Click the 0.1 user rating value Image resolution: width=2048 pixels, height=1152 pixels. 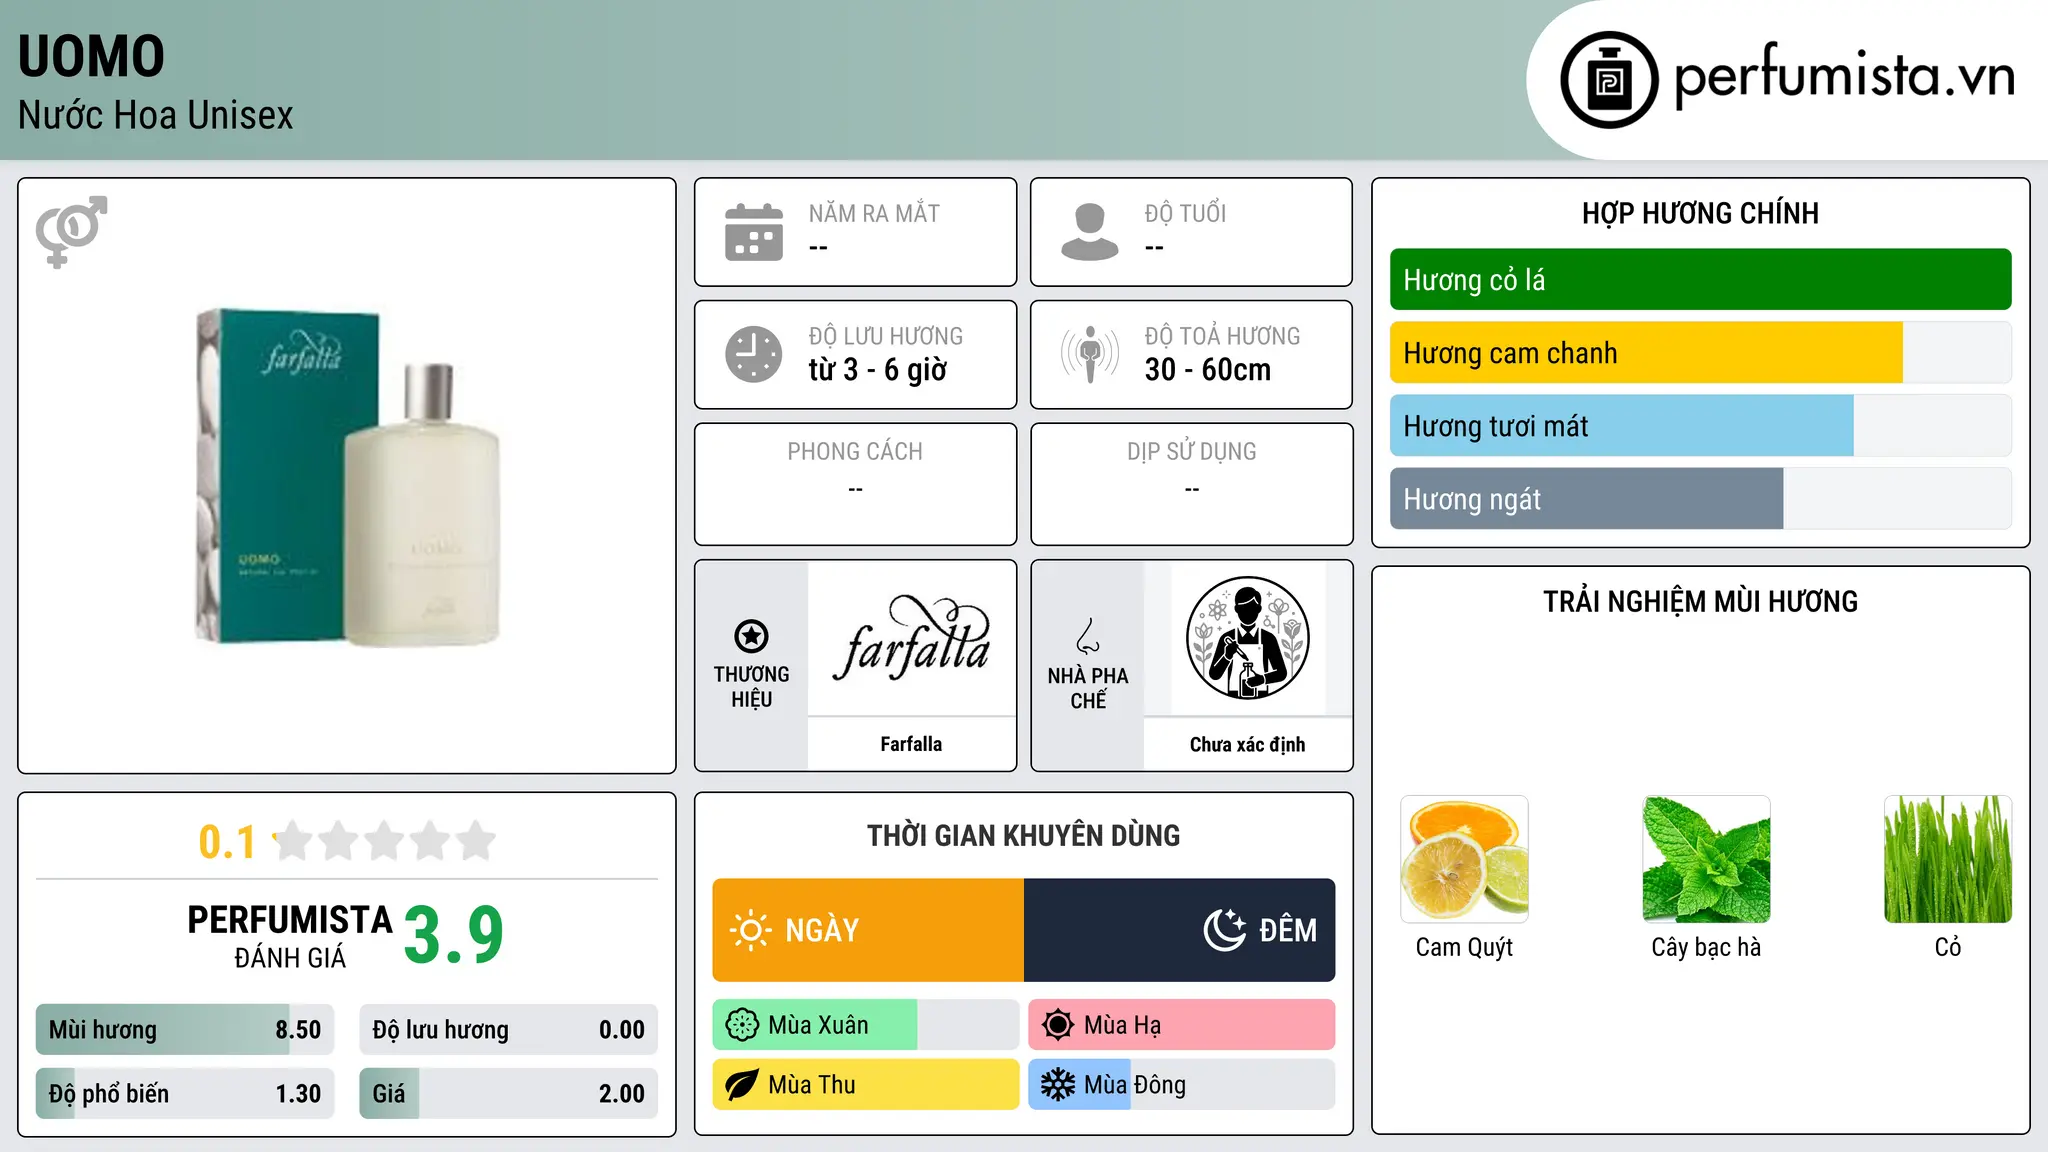pos(227,842)
